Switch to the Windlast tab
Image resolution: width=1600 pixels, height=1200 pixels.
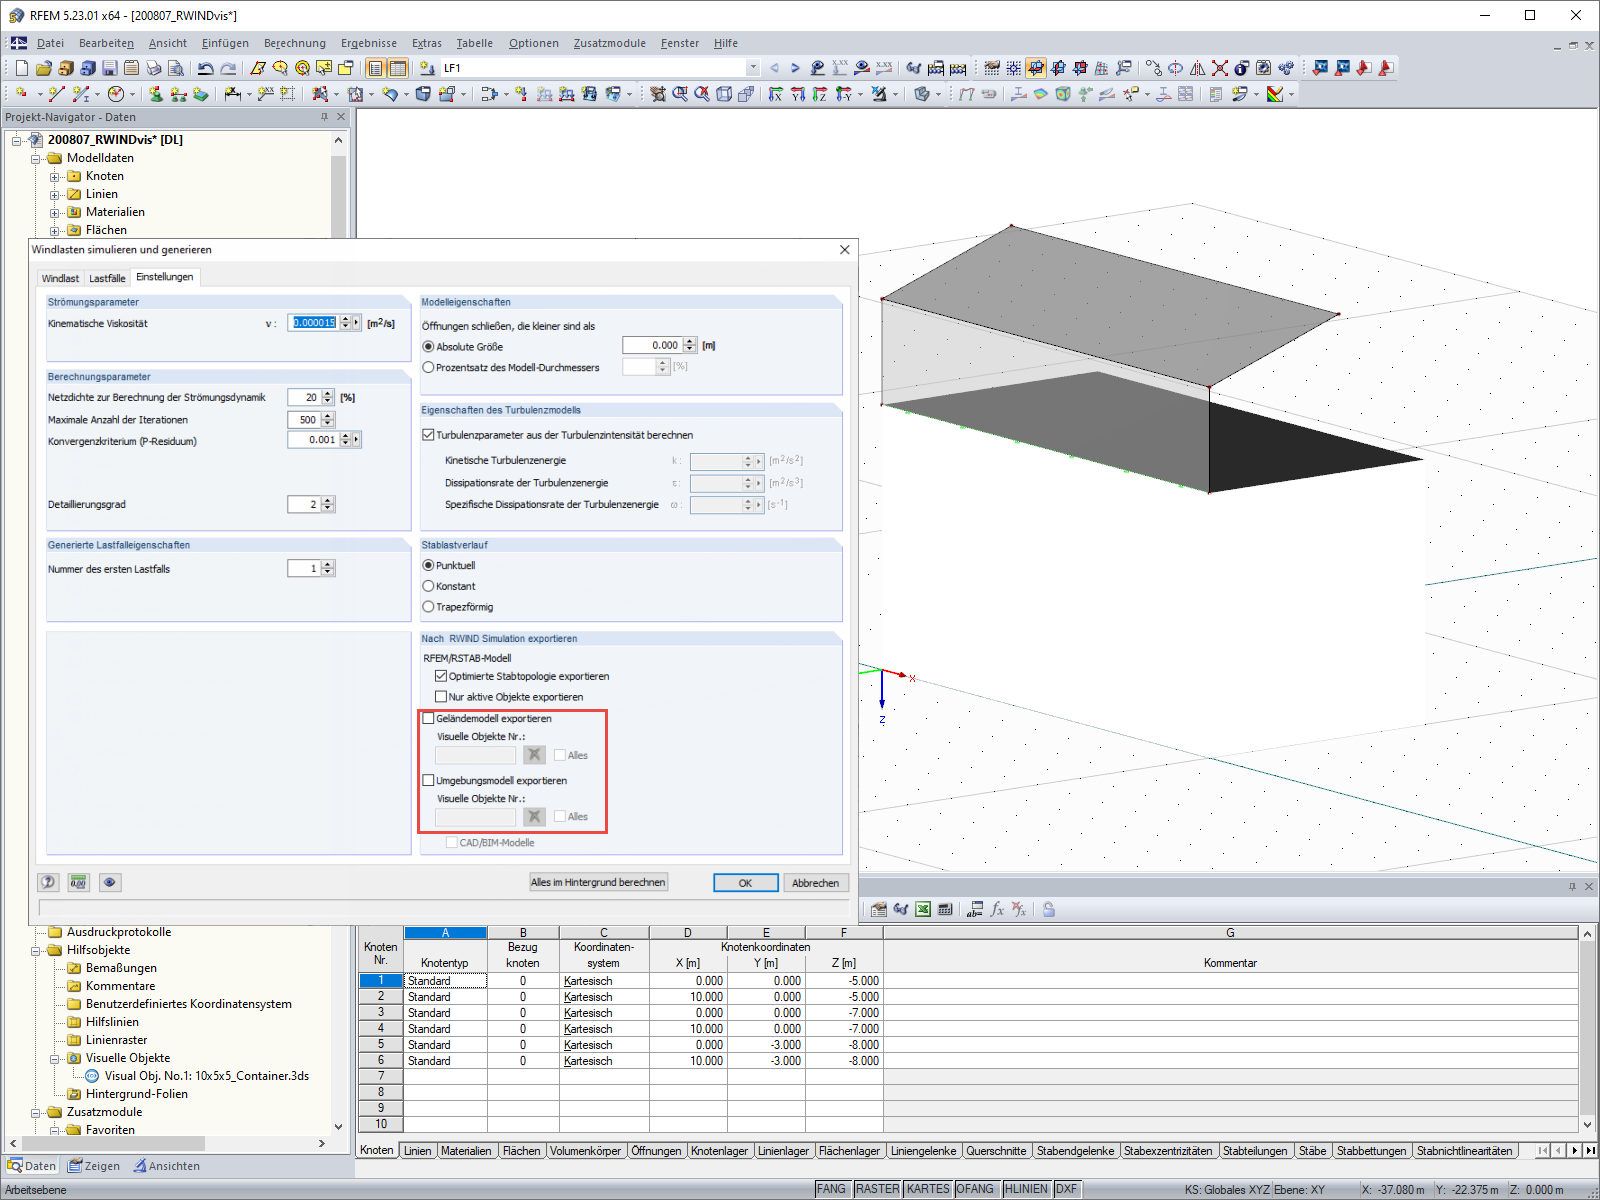60,277
